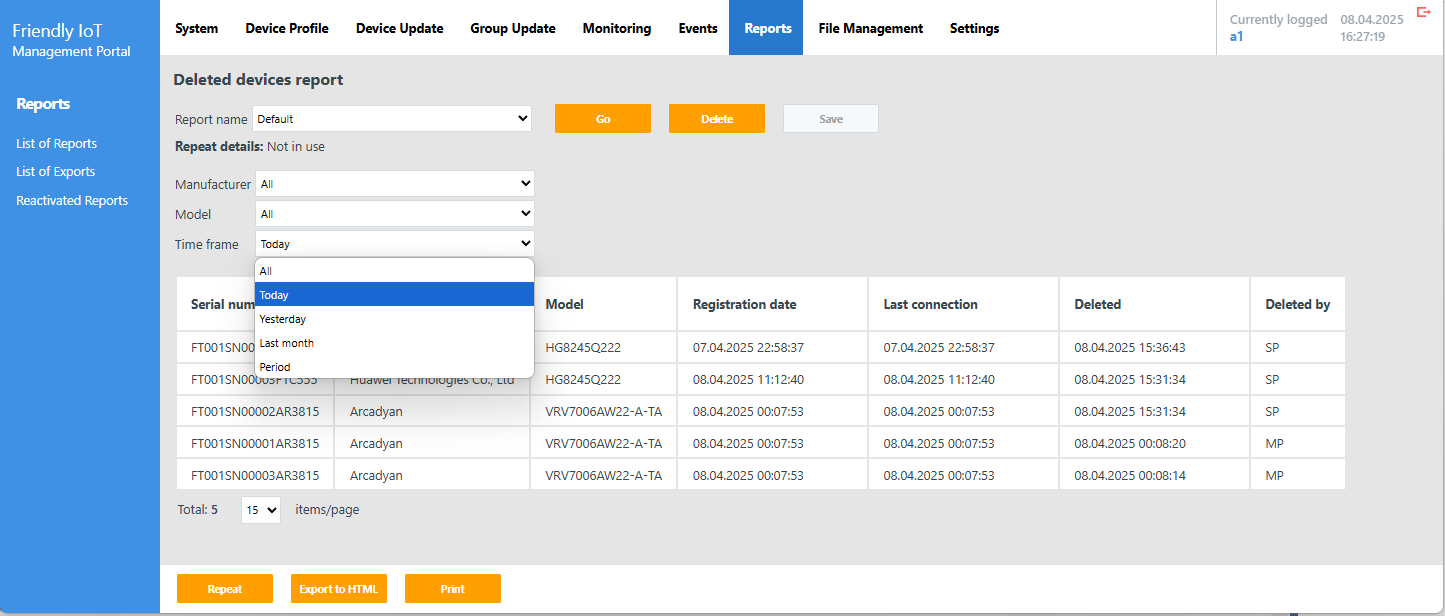Open the items per page dropdown

pyautogui.click(x=261, y=510)
